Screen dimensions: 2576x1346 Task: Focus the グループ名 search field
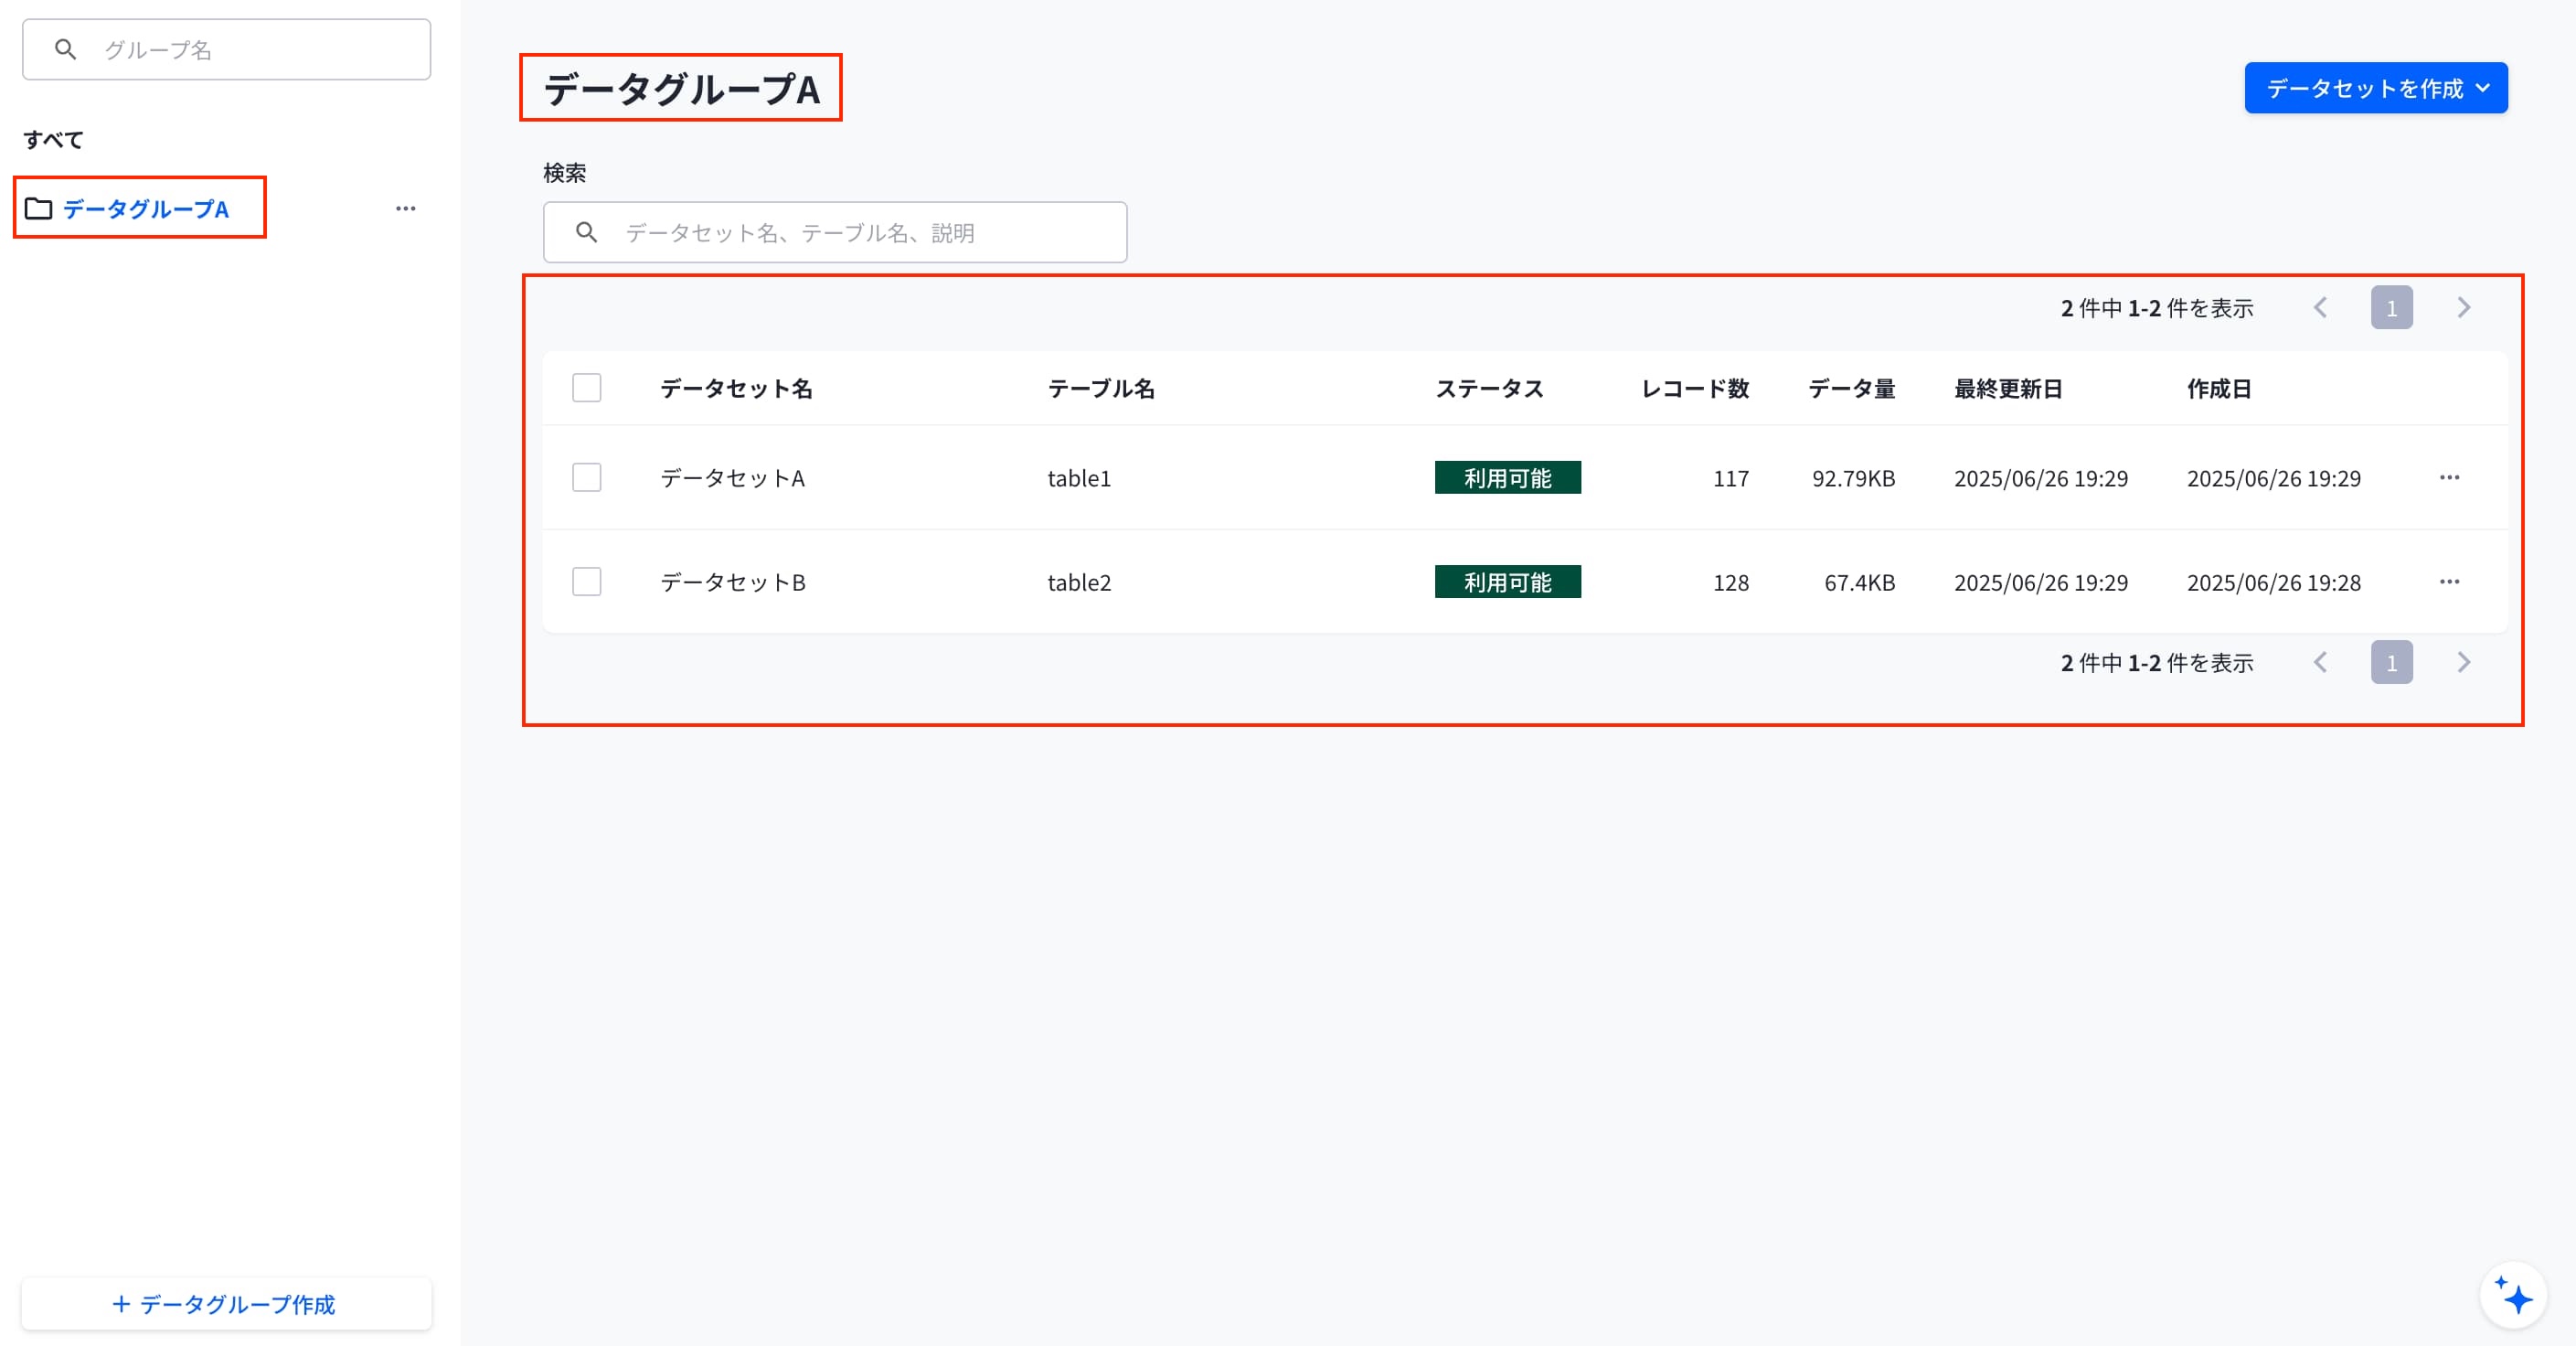point(227,49)
